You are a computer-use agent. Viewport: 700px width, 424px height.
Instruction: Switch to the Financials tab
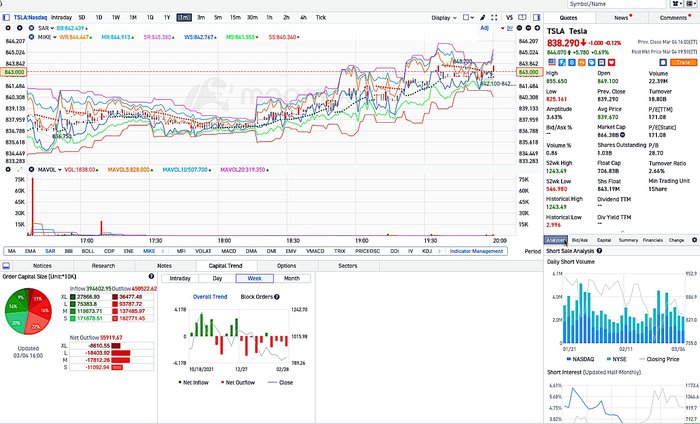[653, 240]
